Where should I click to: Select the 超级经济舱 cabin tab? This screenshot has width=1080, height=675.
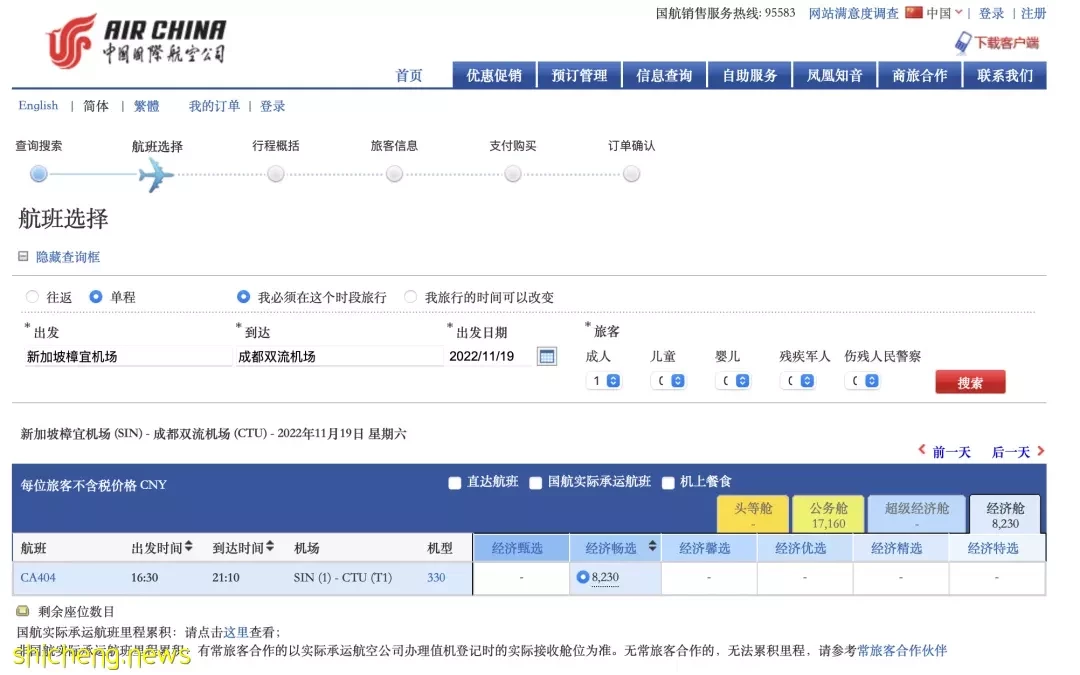(916, 515)
